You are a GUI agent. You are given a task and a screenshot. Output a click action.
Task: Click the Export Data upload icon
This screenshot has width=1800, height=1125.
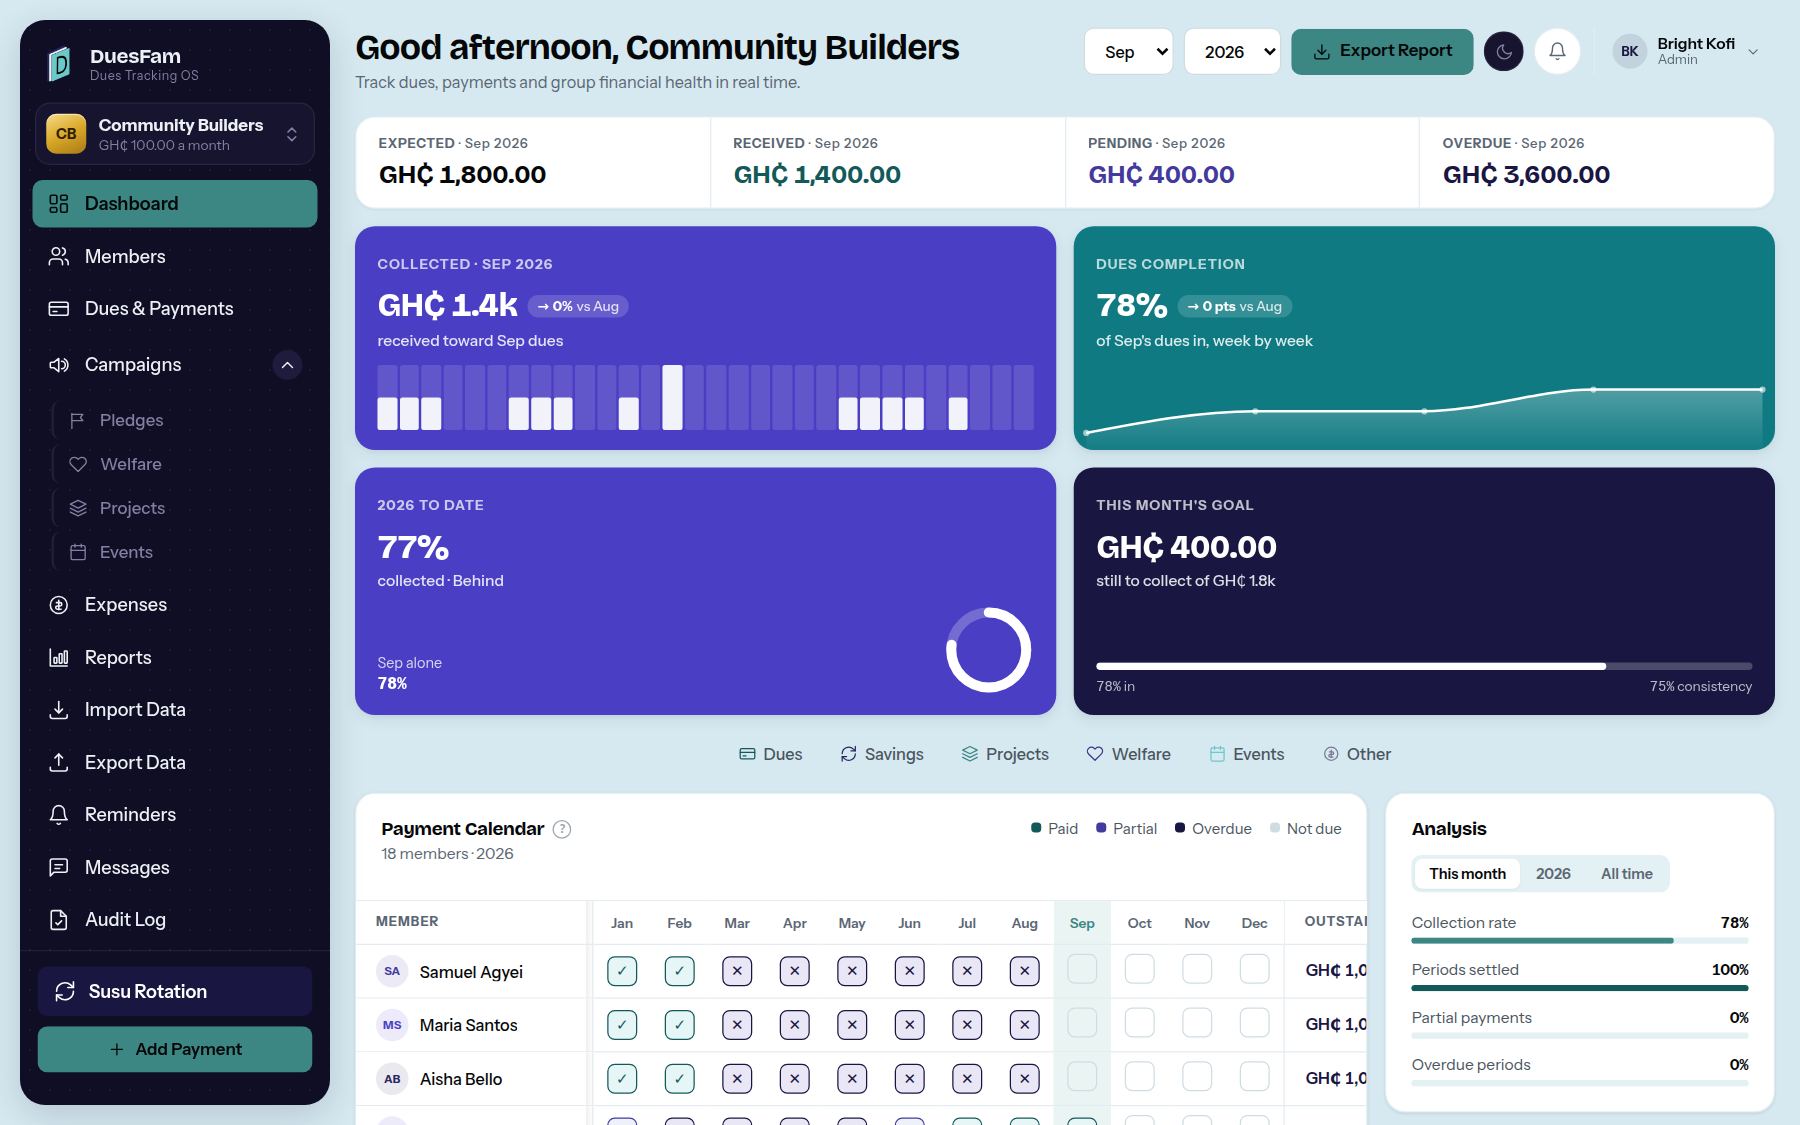click(59, 763)
